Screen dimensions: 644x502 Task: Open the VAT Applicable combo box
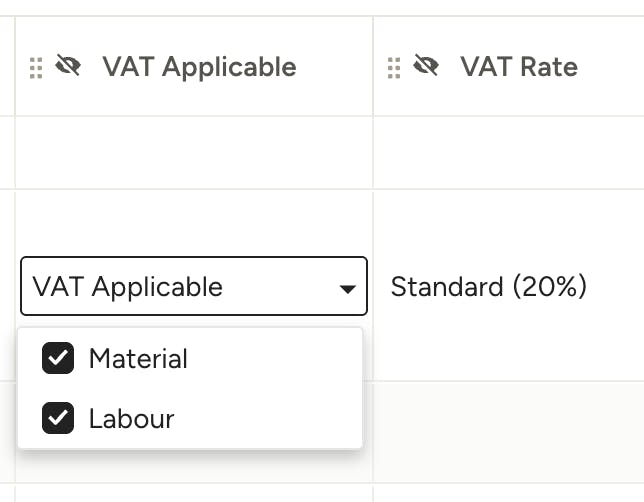[194, 286]
